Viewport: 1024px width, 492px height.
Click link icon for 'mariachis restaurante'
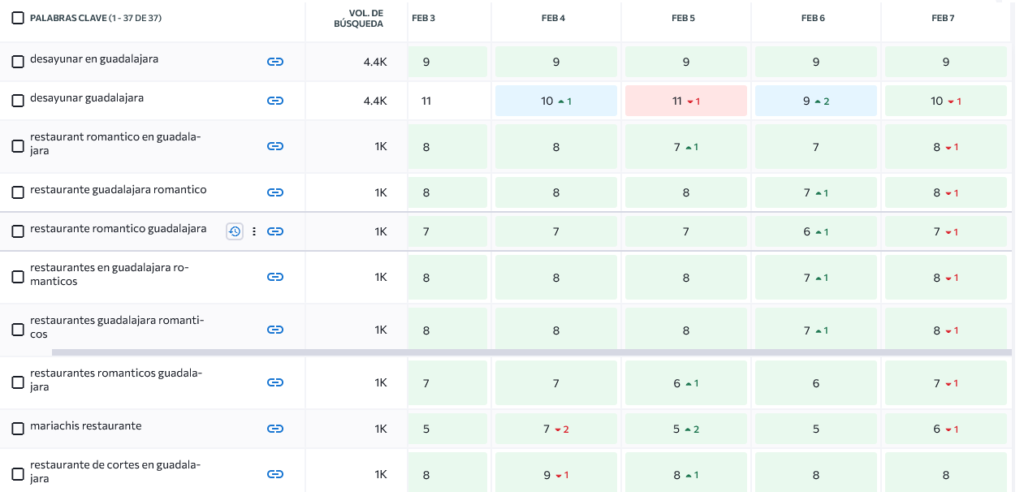click(275, 429)
